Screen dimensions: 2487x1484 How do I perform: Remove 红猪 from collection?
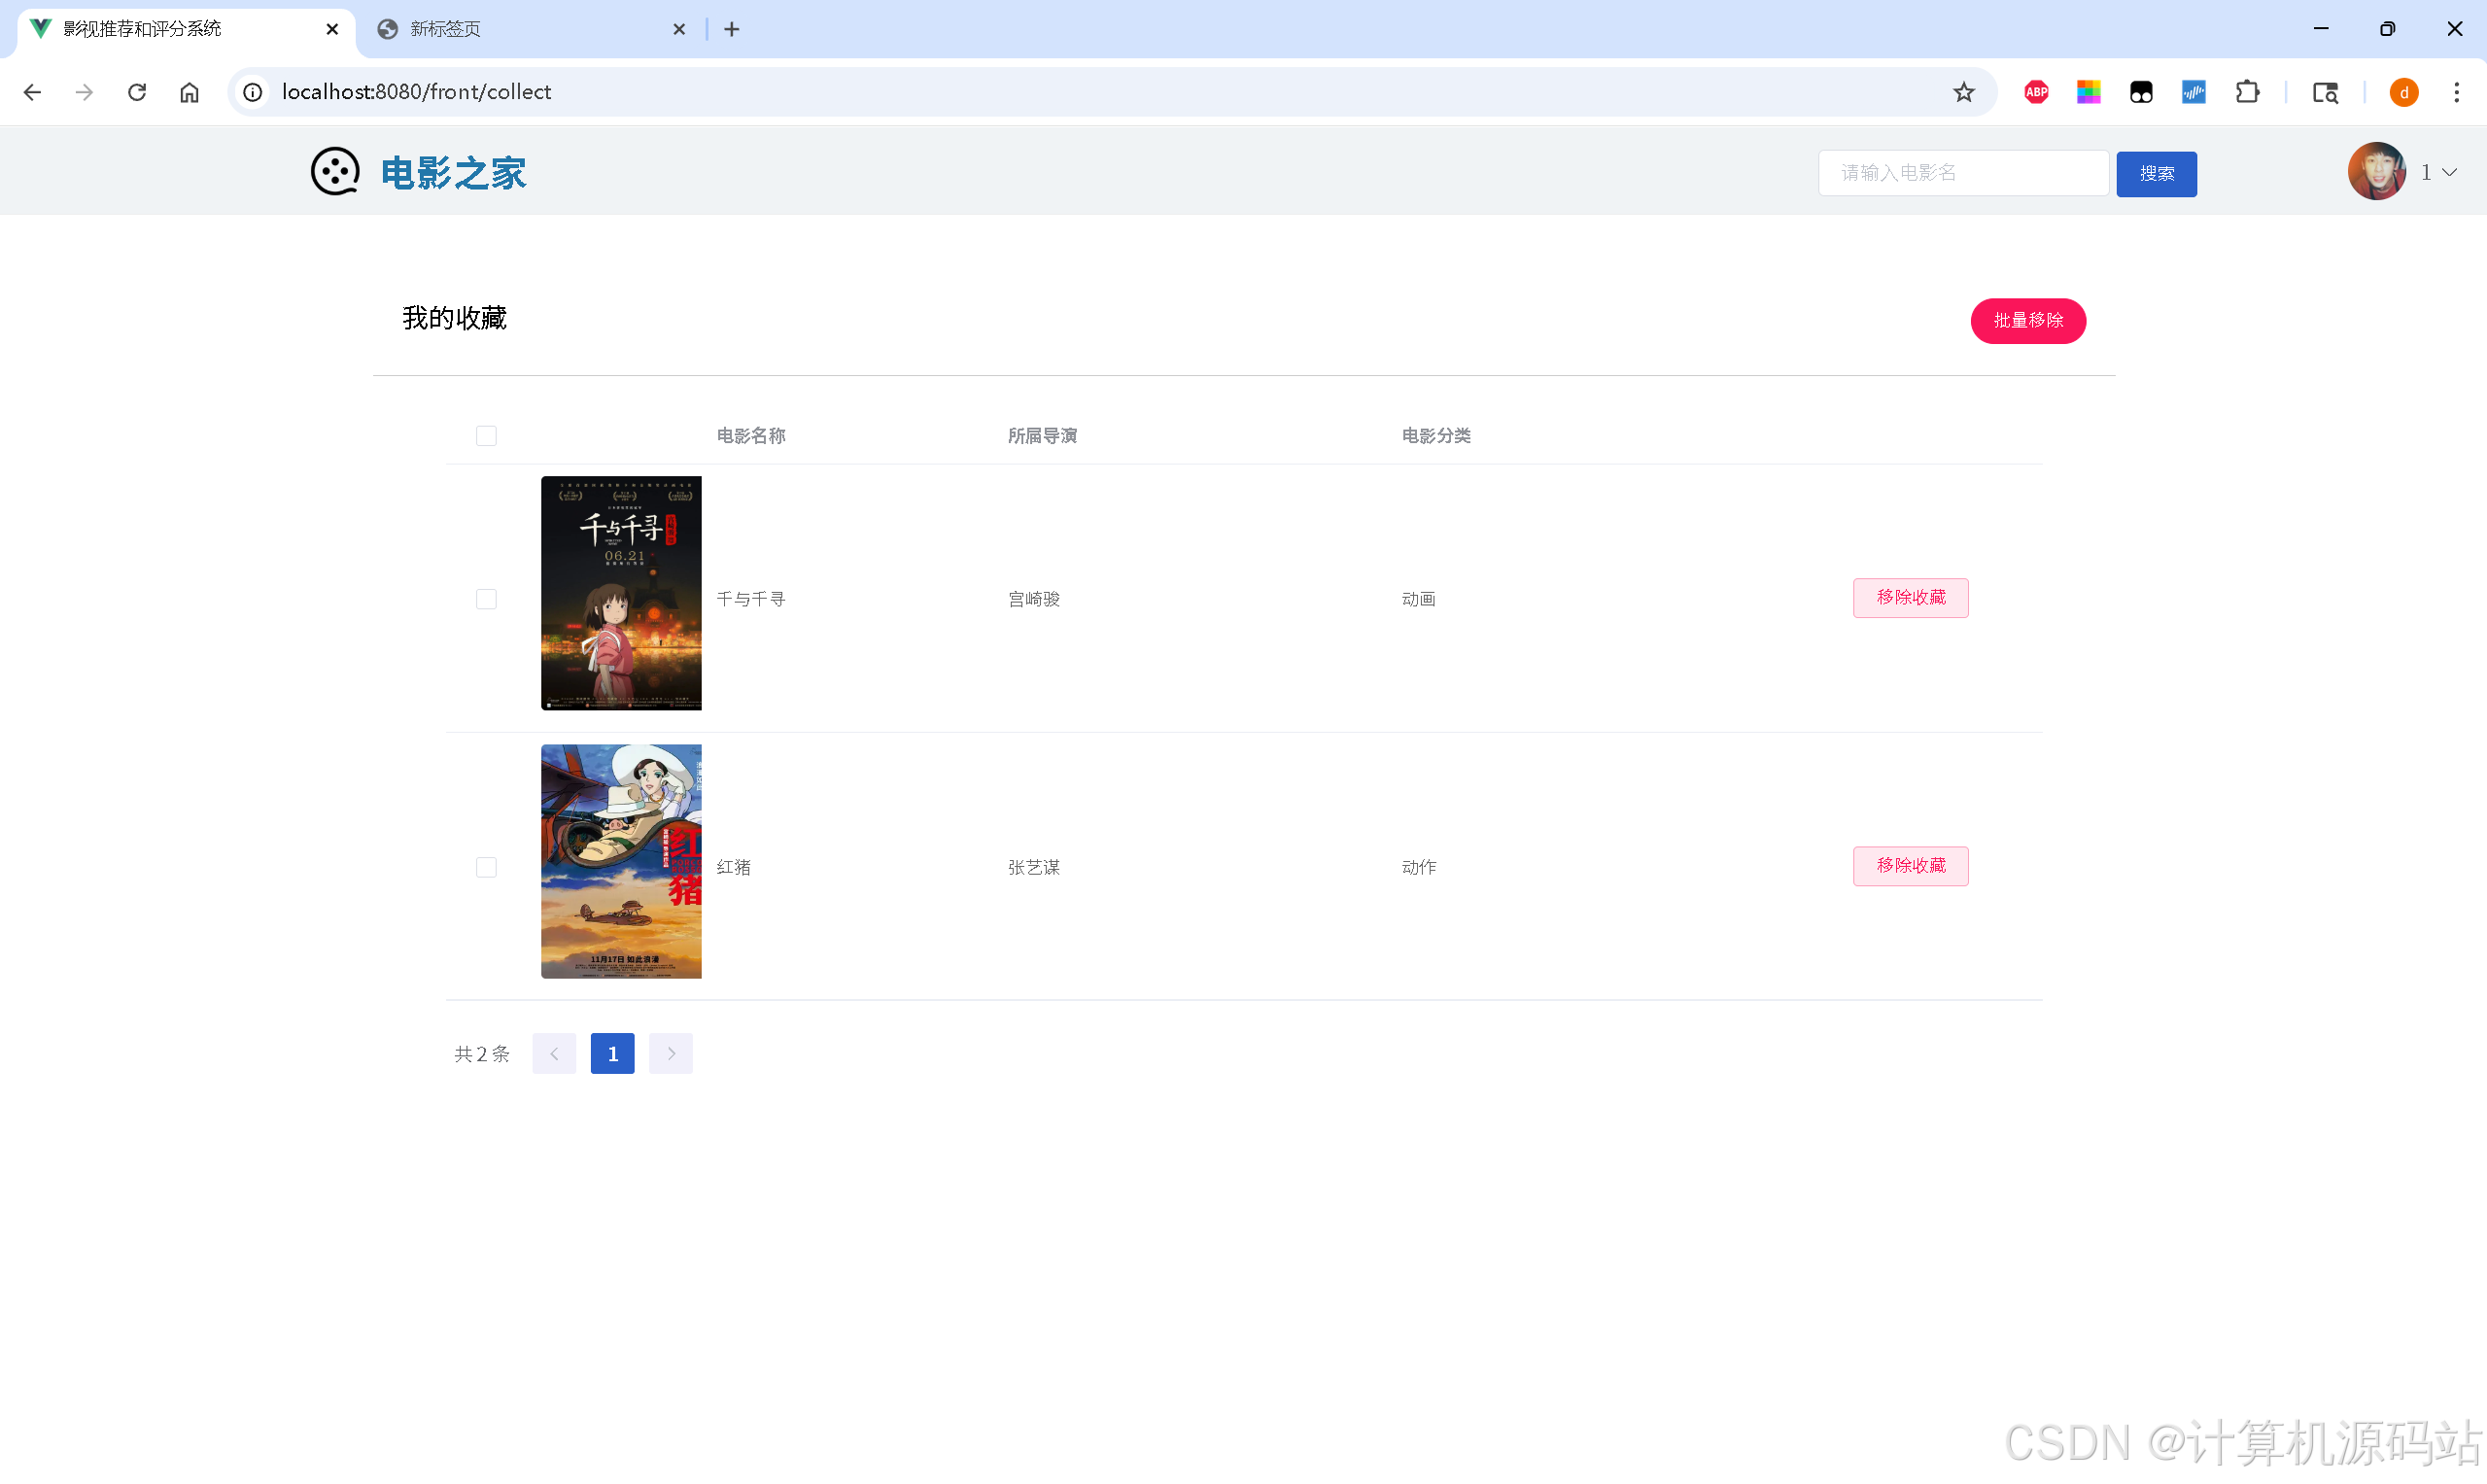coord(1910,865)
